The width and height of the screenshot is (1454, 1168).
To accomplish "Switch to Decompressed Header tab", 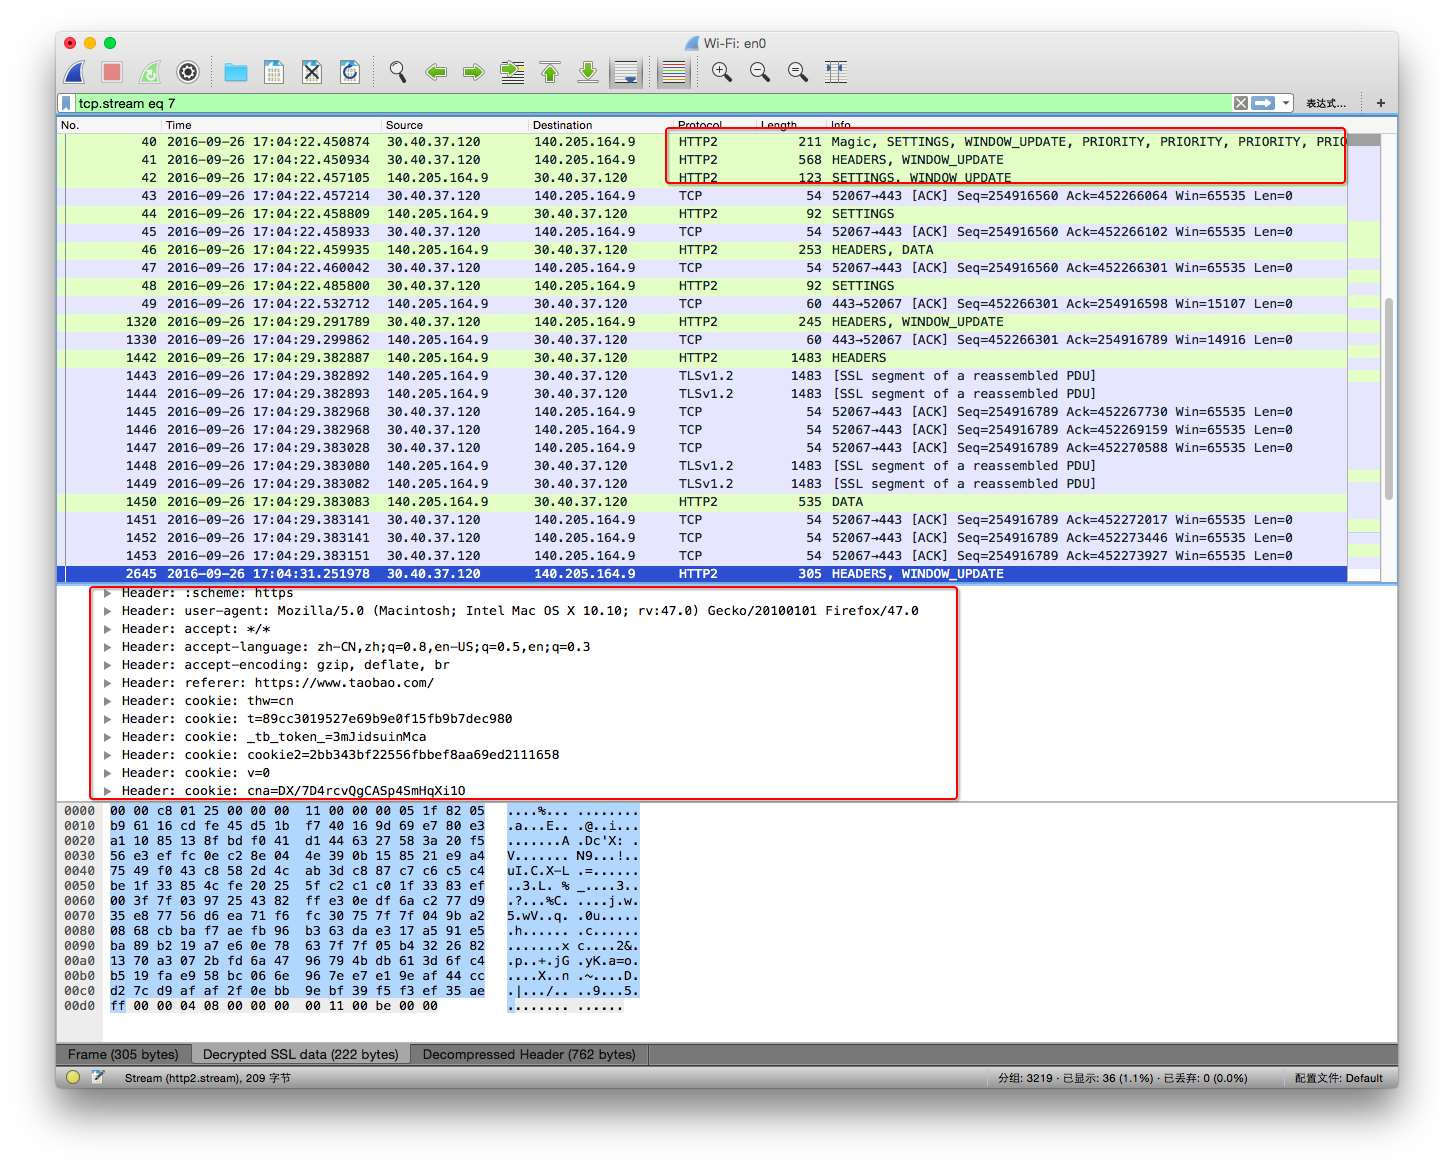I will point(529,1054).
